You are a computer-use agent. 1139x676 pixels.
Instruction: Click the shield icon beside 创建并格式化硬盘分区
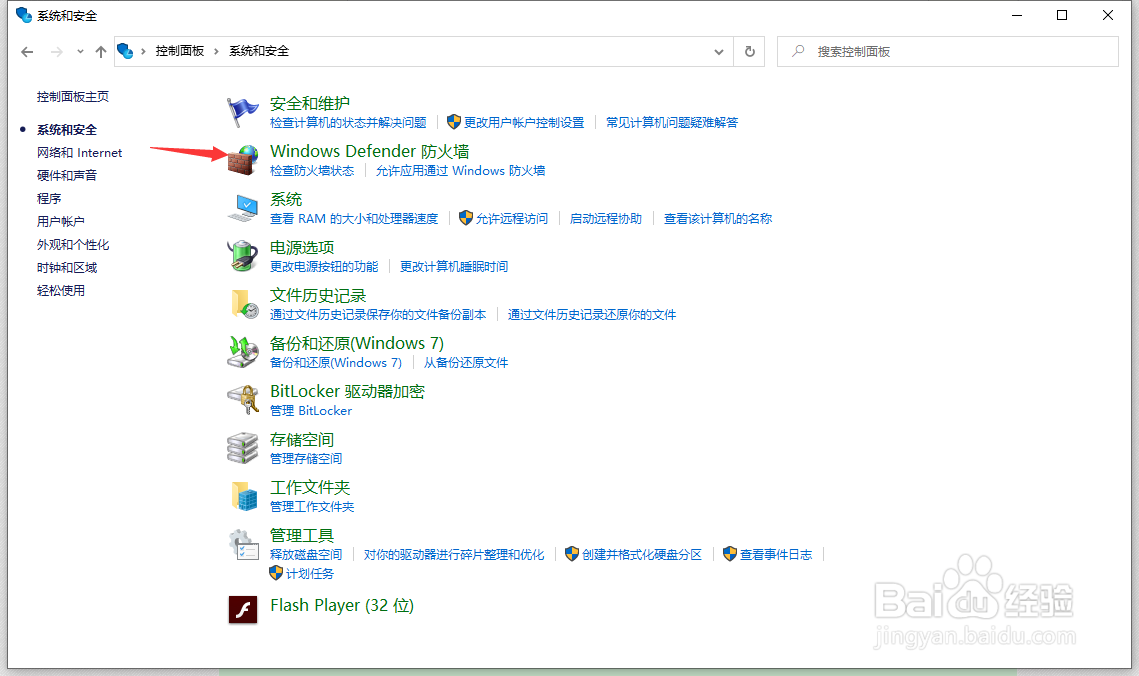click(572, 553)
